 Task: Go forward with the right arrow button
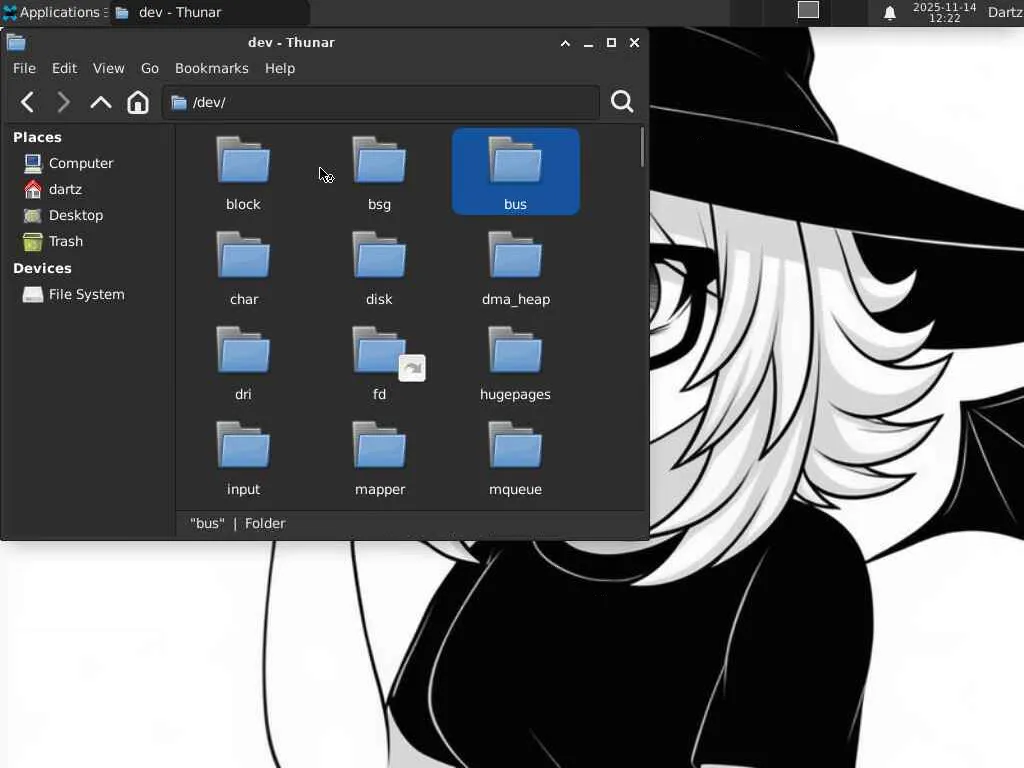point(63,103)
